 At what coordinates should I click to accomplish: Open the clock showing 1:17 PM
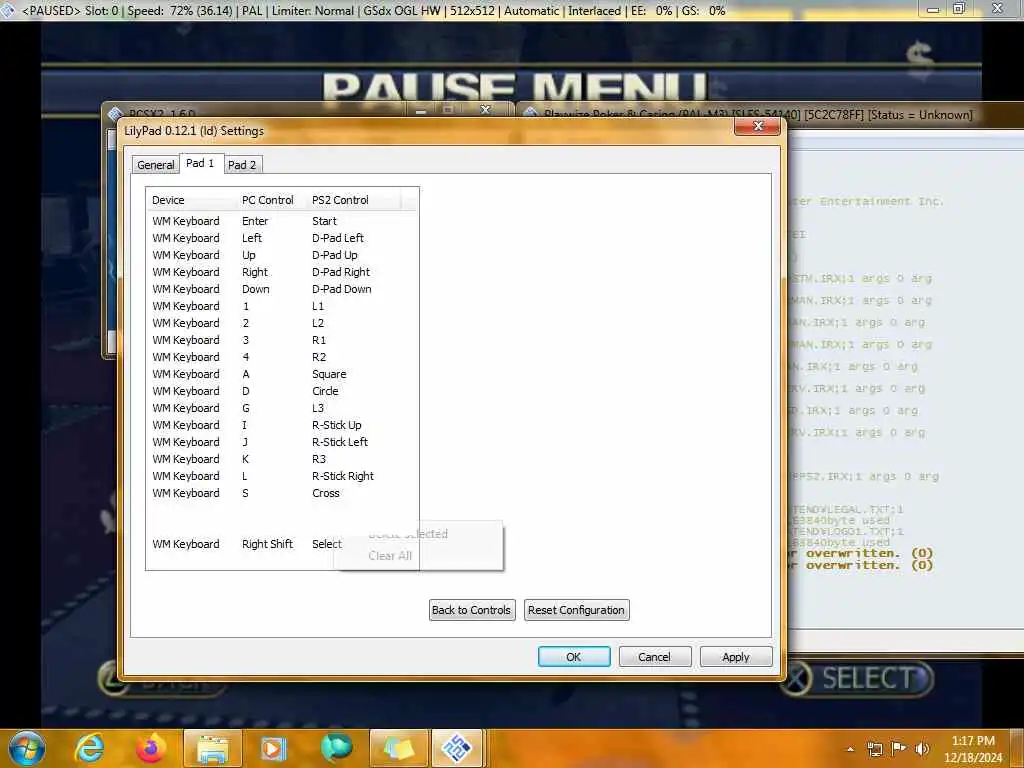click(972, 749)
